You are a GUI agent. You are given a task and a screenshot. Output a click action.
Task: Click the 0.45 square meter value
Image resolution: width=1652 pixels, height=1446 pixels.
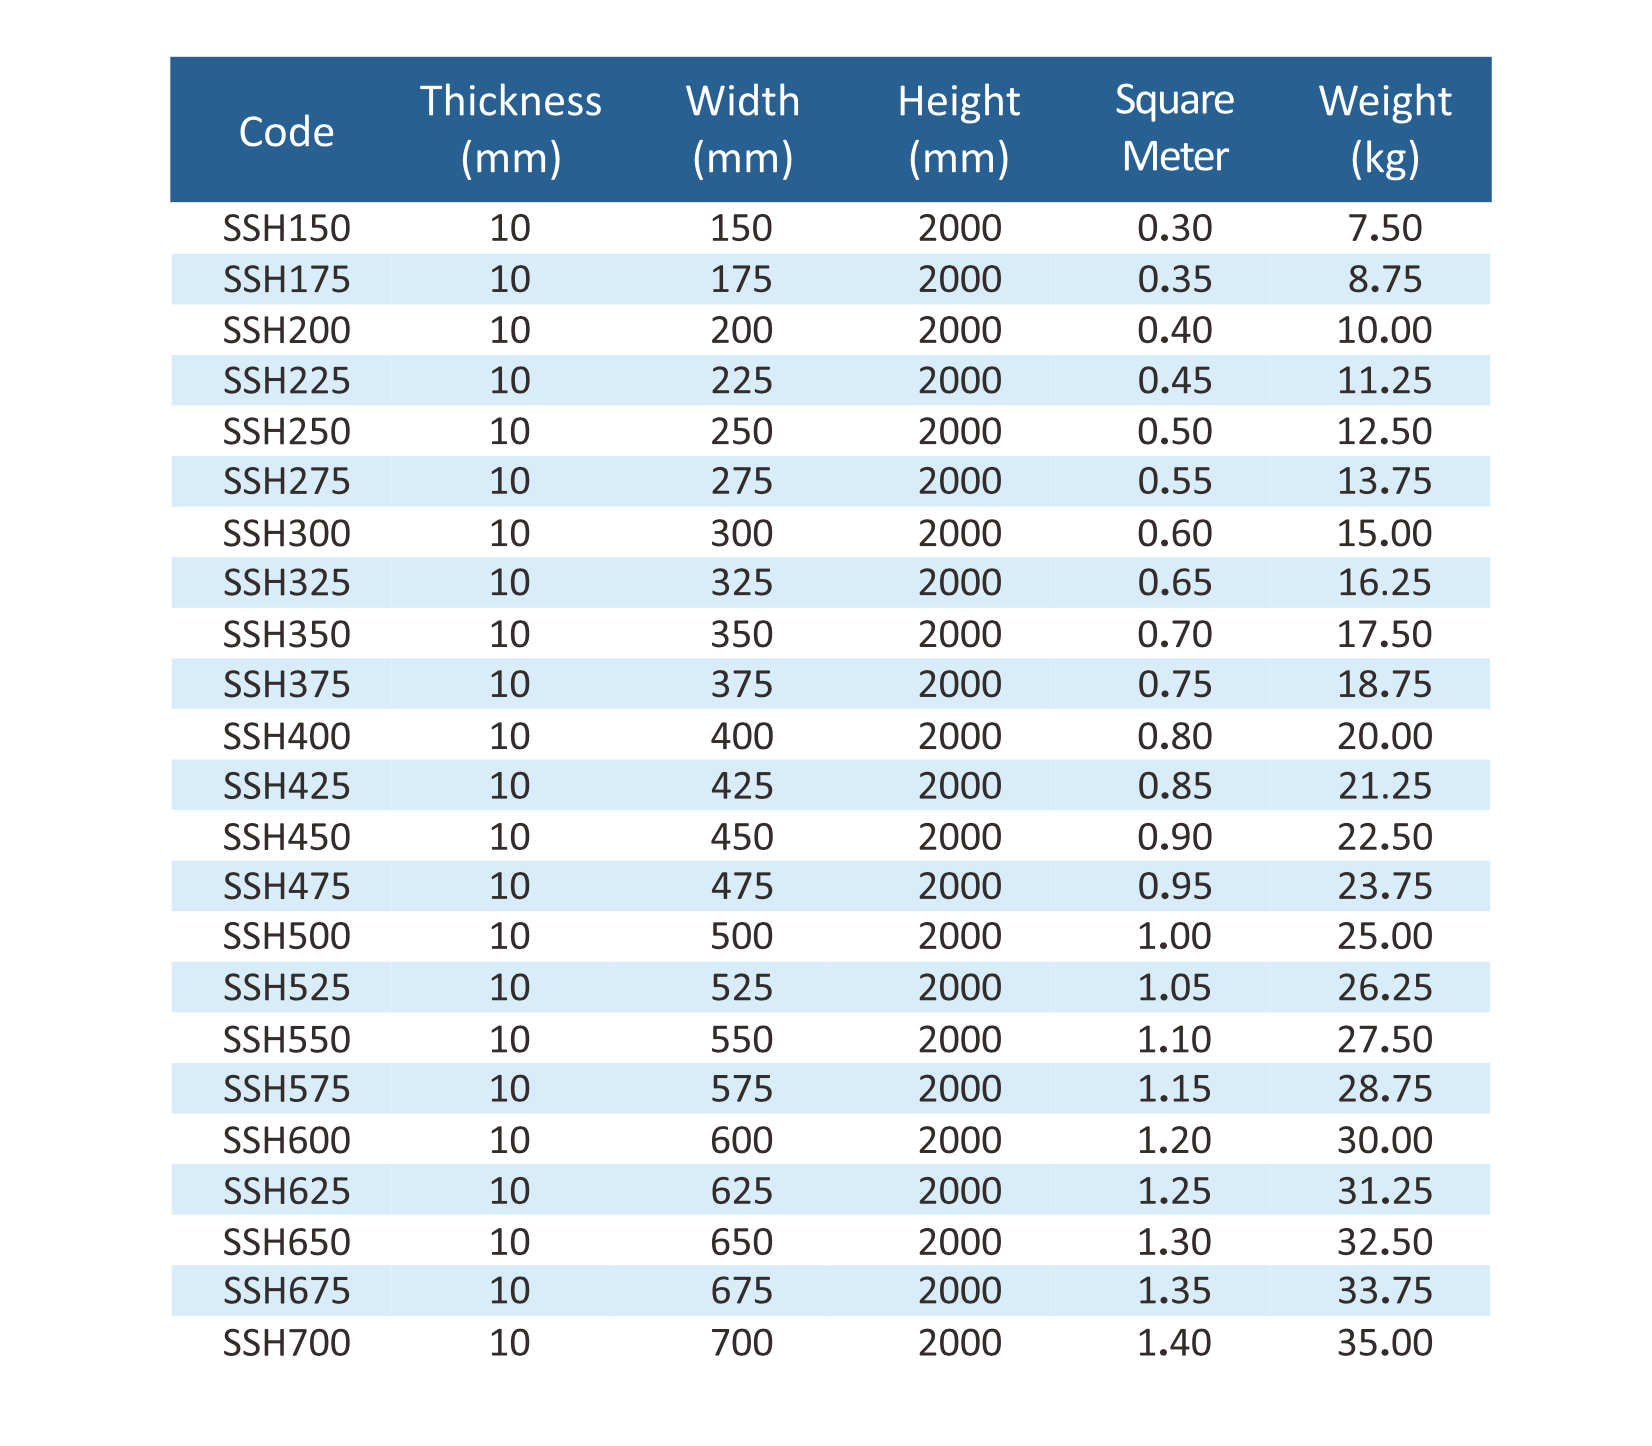point(1174,381)
